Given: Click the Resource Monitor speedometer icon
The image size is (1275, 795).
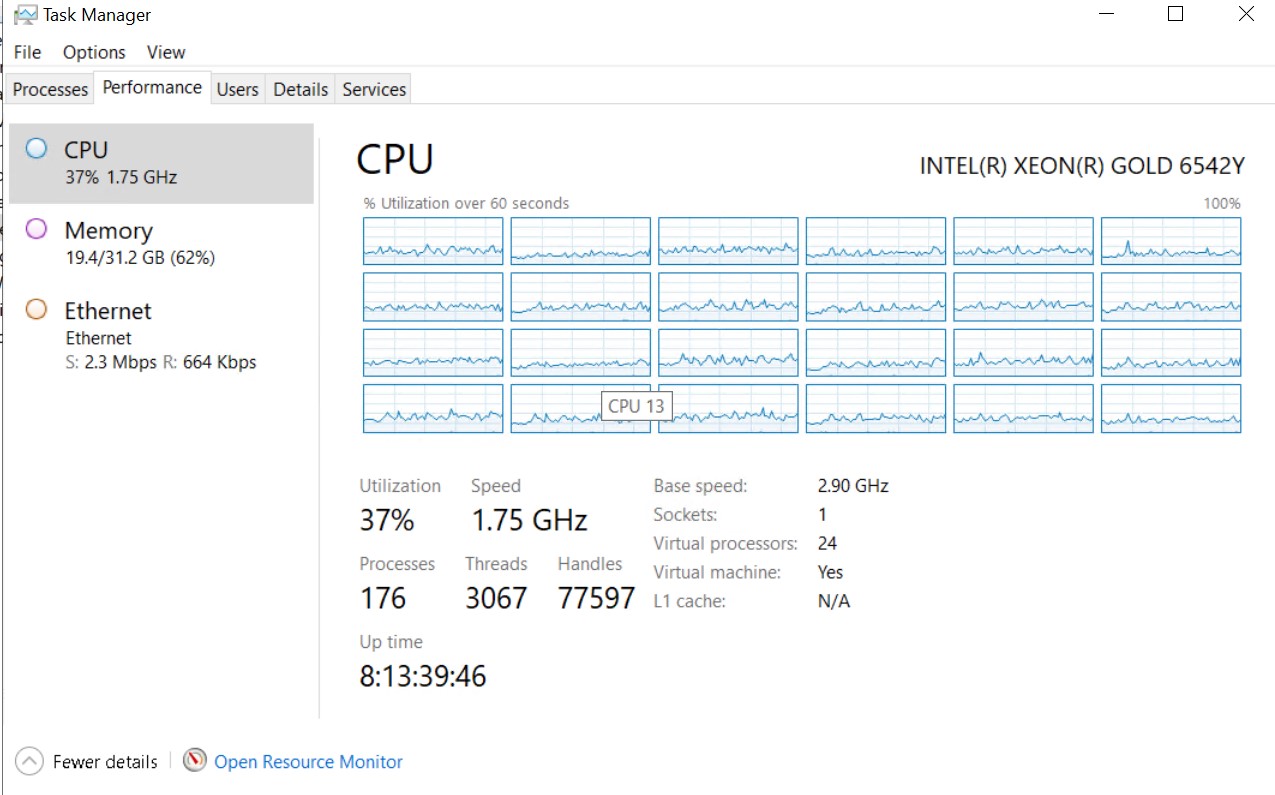Looking at the screenshot, I should 195,761.
